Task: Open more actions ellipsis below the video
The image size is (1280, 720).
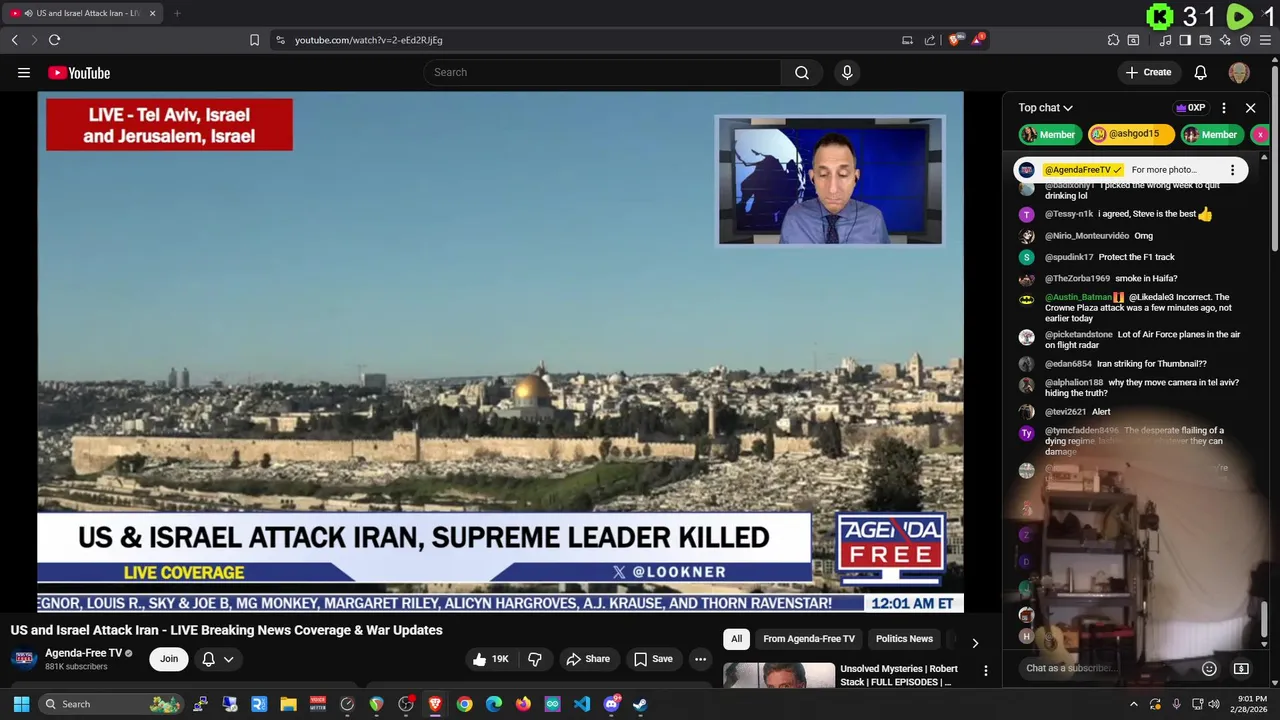Action: (x=700, y=659)
